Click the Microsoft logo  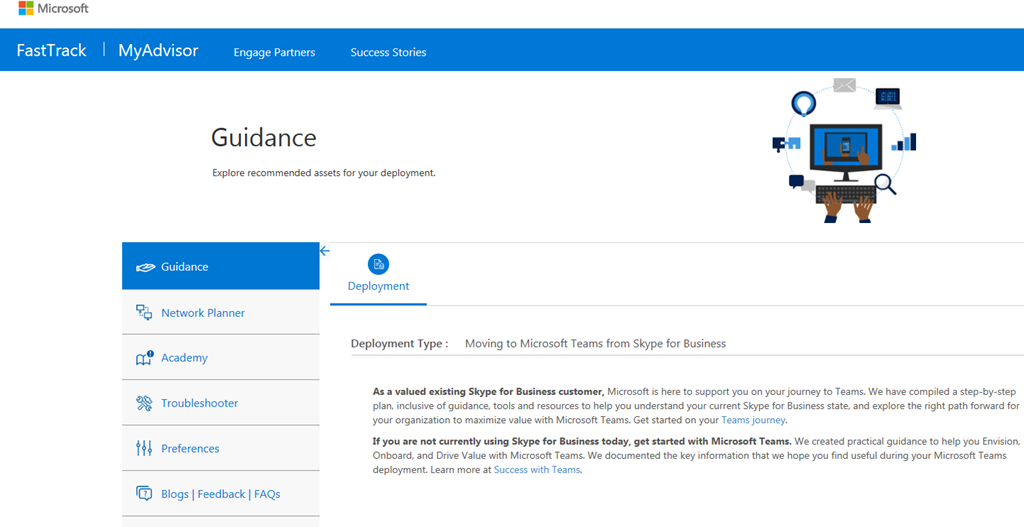pos(53,9)
